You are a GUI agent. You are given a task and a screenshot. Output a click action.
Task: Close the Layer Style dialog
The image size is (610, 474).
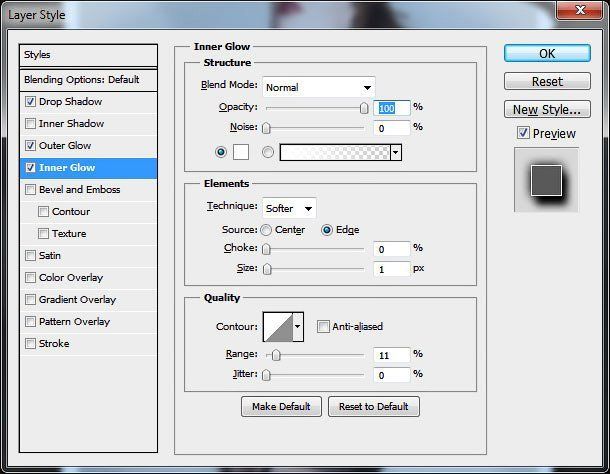click(x=580, y=10)
